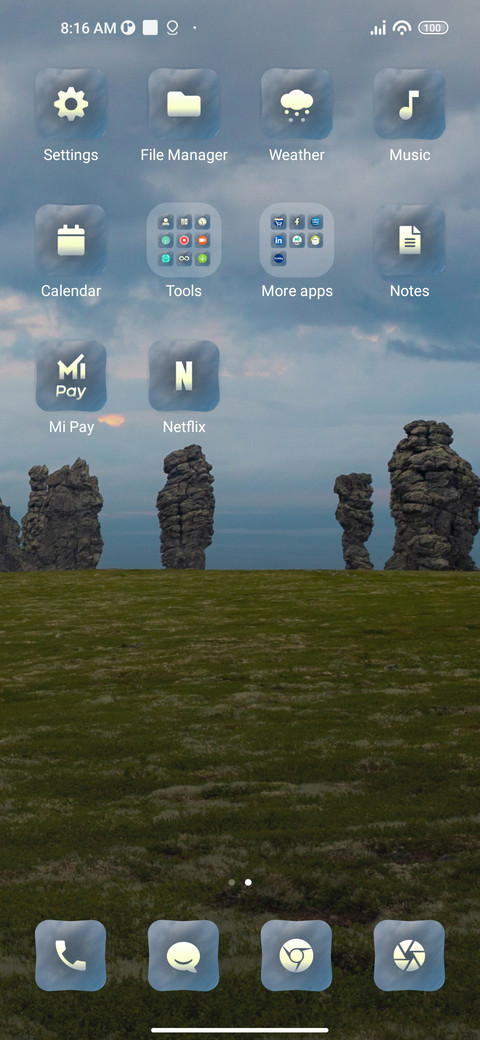Screen dimensions: 480x1040
Task: Tap infinity icon in Tools folder
Action: coord(184,258)
